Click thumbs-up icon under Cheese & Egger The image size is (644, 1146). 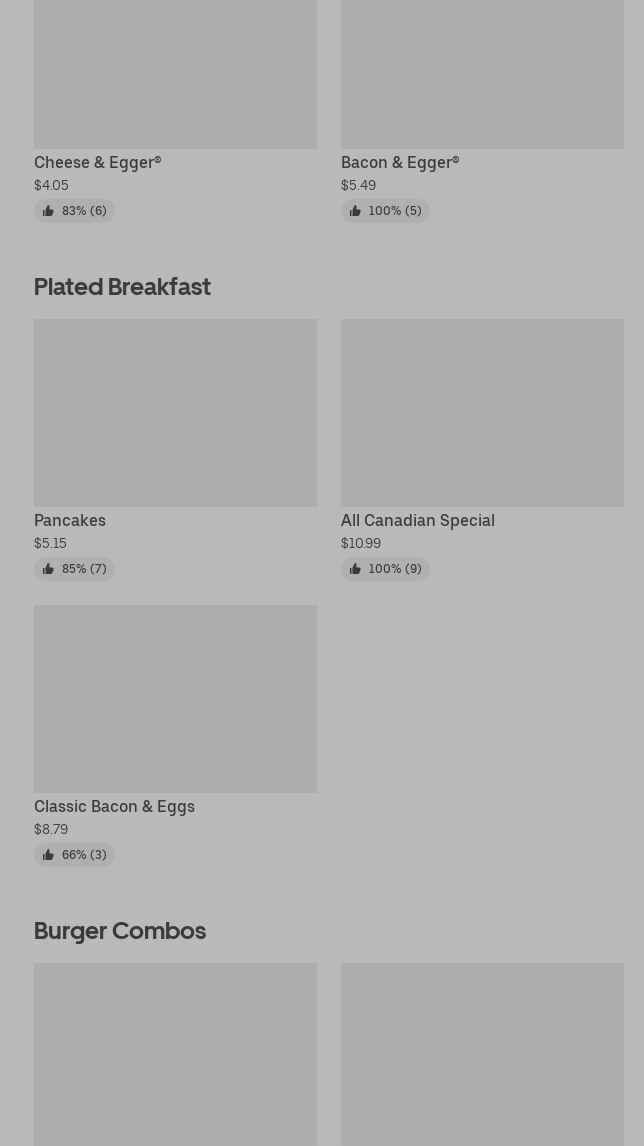click(48, 211)
